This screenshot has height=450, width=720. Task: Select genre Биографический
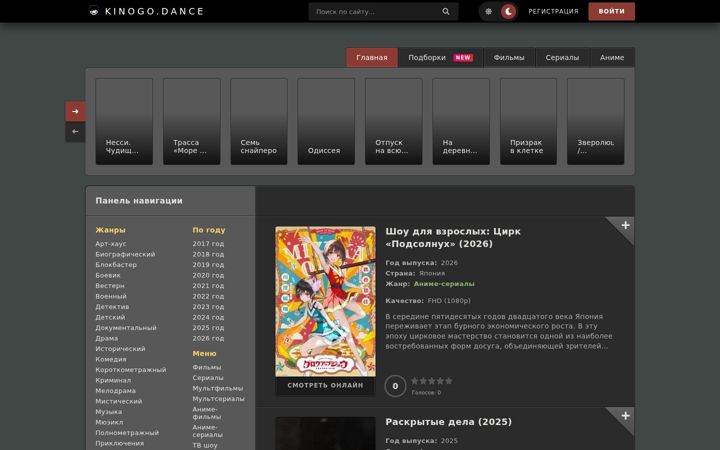125,254
